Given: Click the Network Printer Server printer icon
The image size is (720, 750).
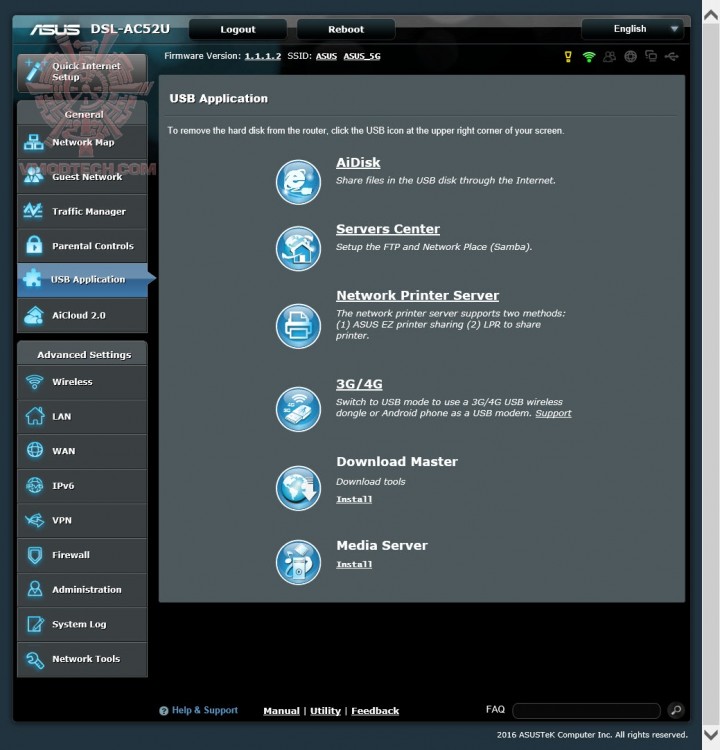Looking at the screenshot, I should click(298, 326).
